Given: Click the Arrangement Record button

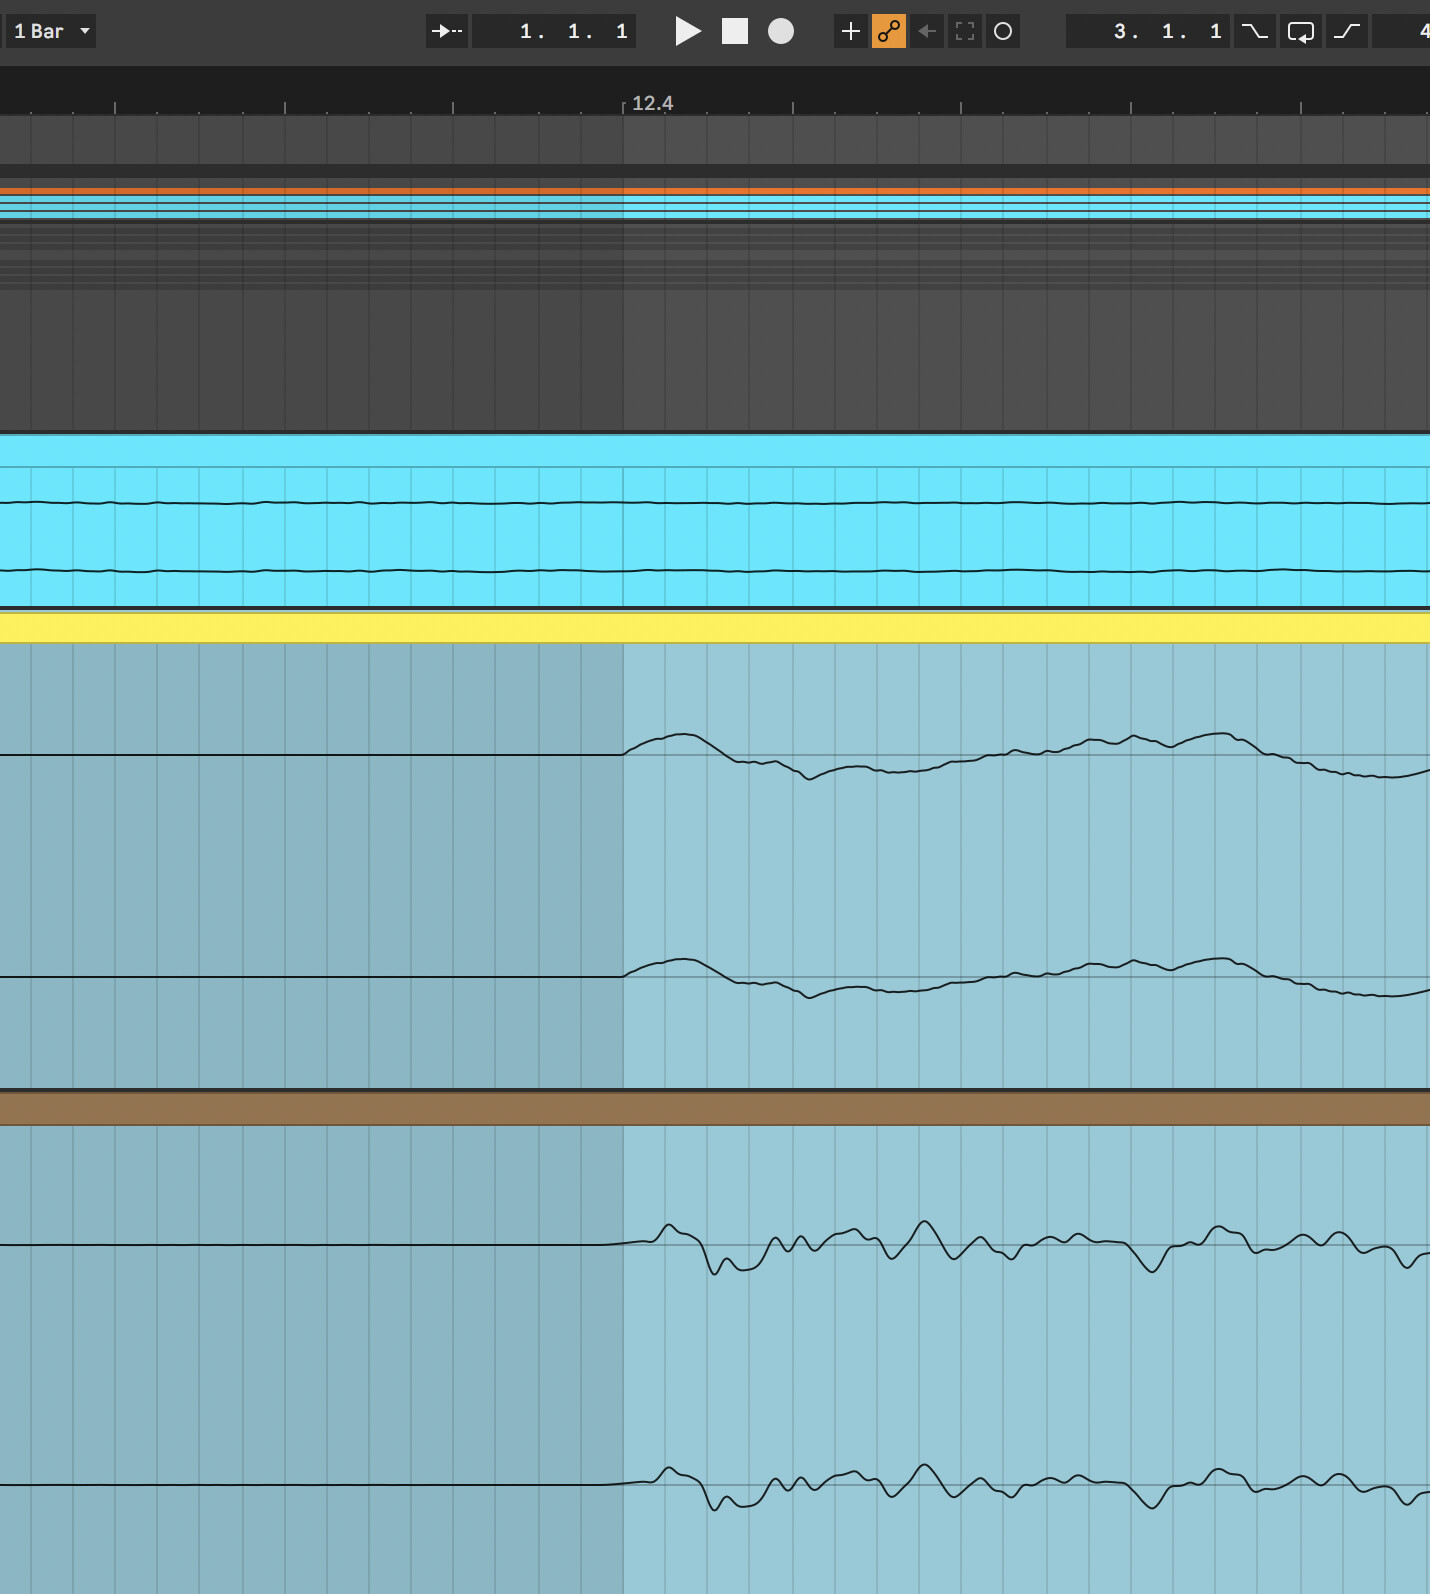Looking at the screenshot, I should point(781,31).
